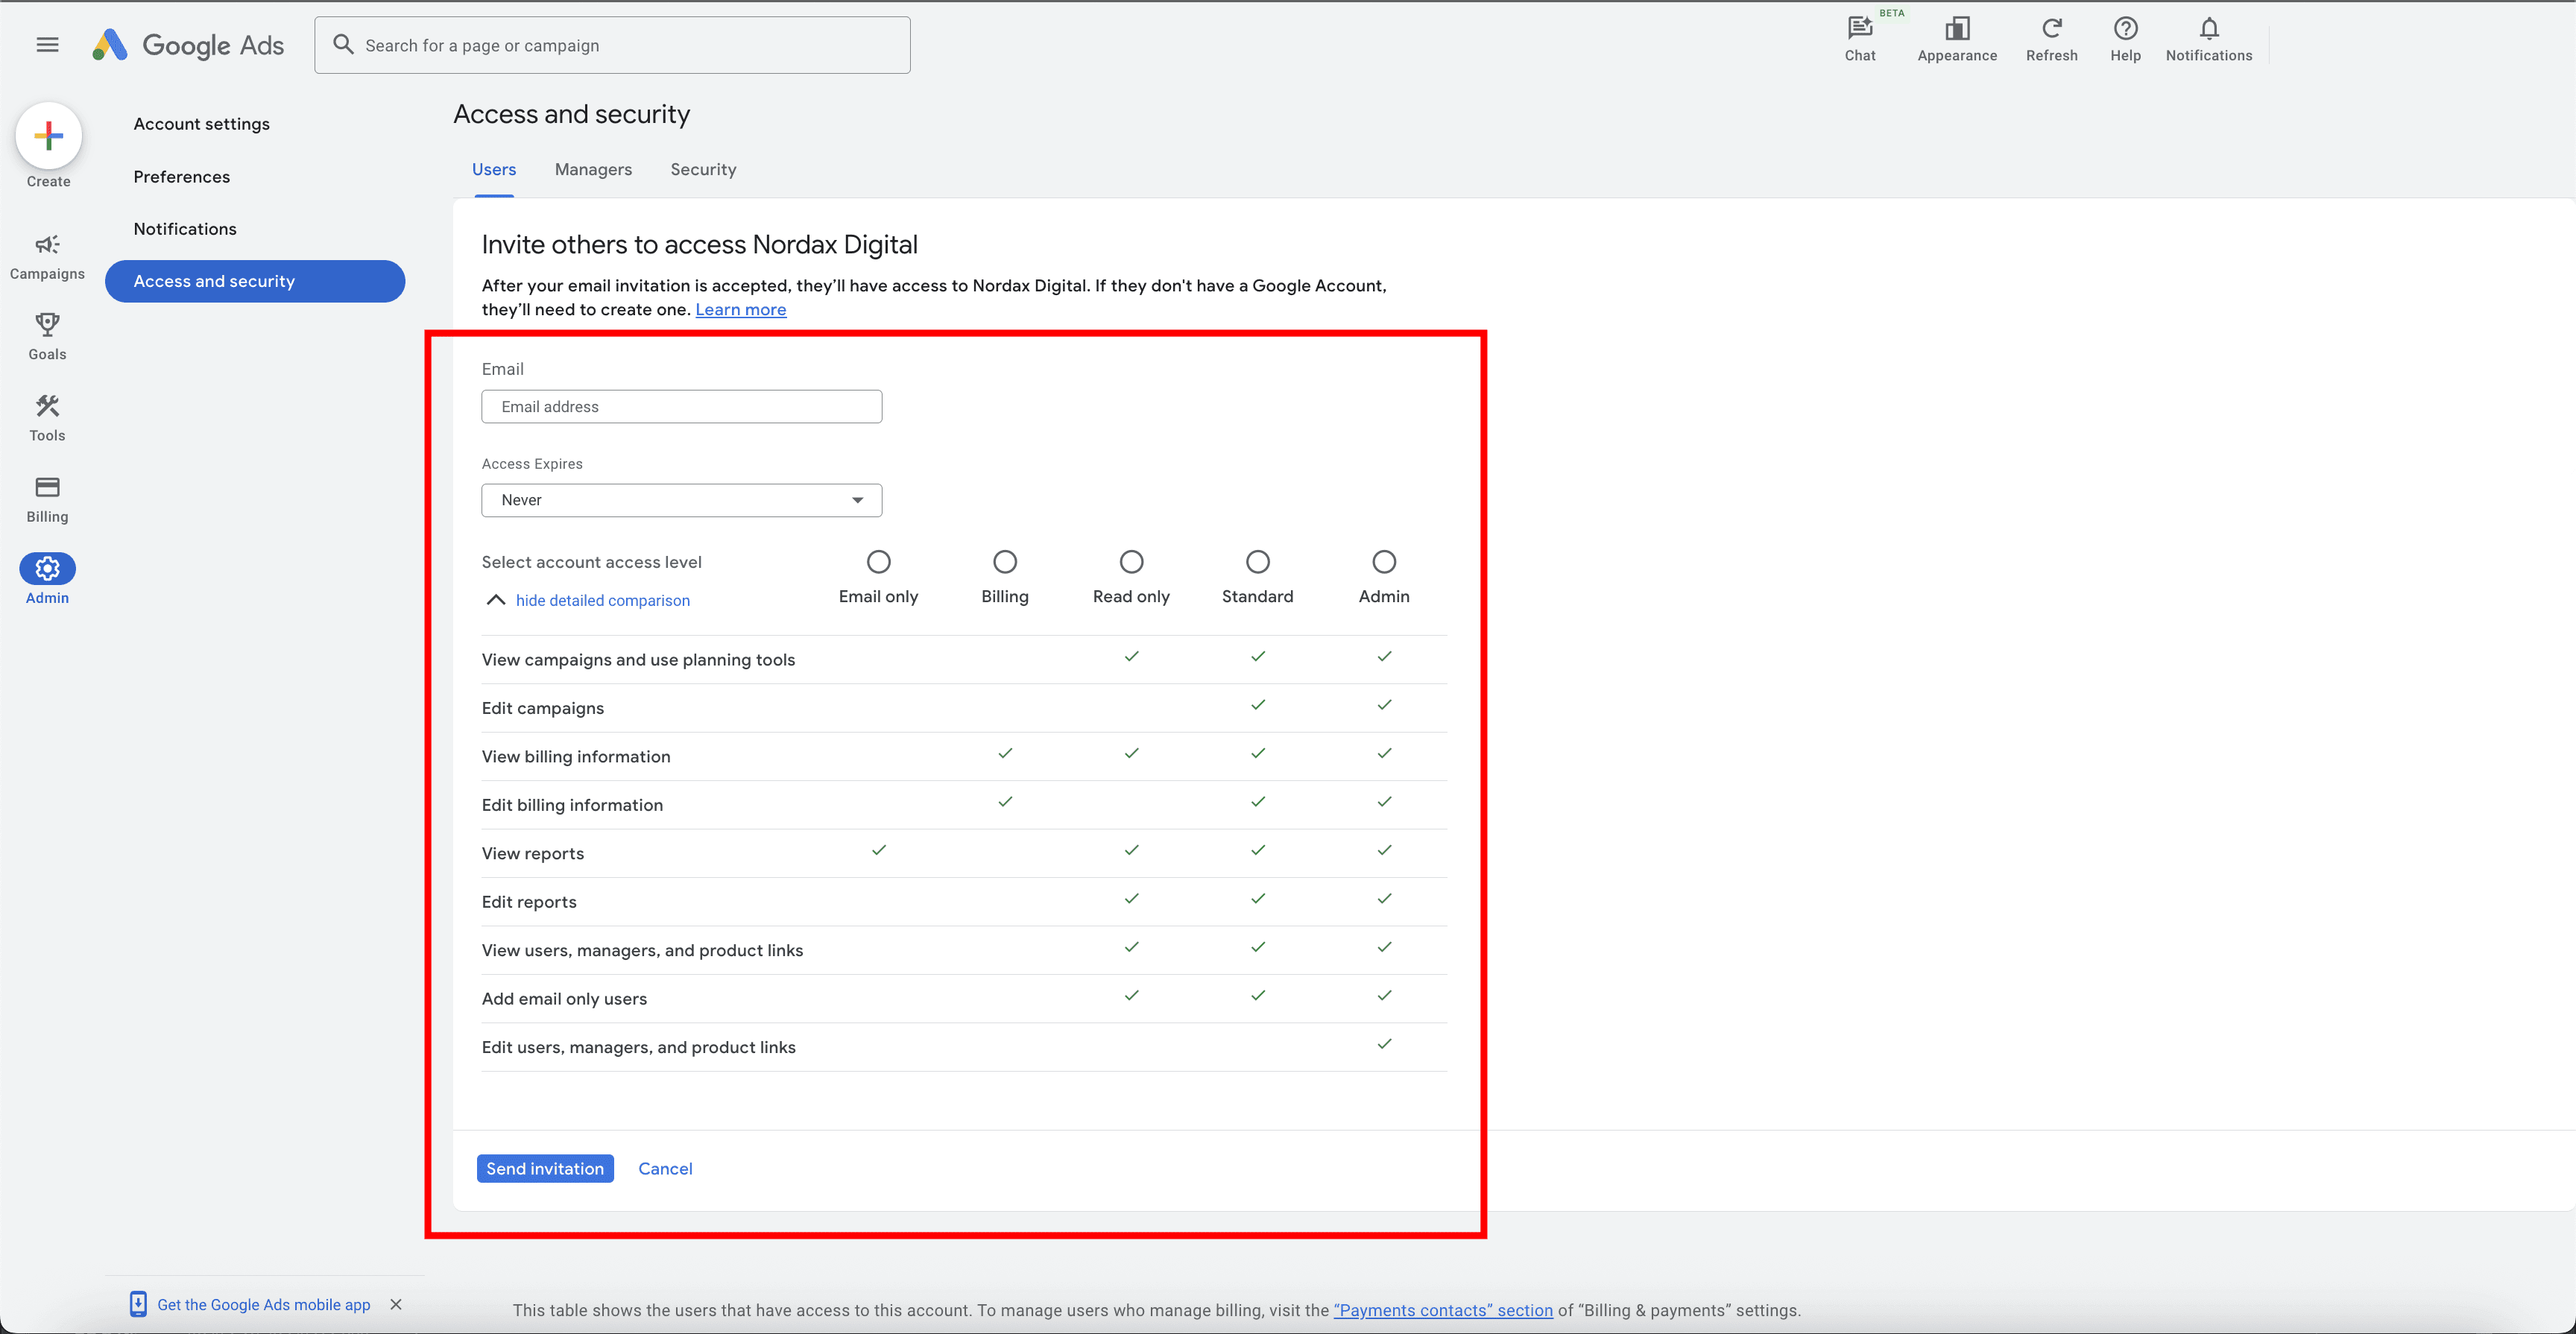
Task: Collapse detailed comparison chevron
Action: click(x=495, y=600)
